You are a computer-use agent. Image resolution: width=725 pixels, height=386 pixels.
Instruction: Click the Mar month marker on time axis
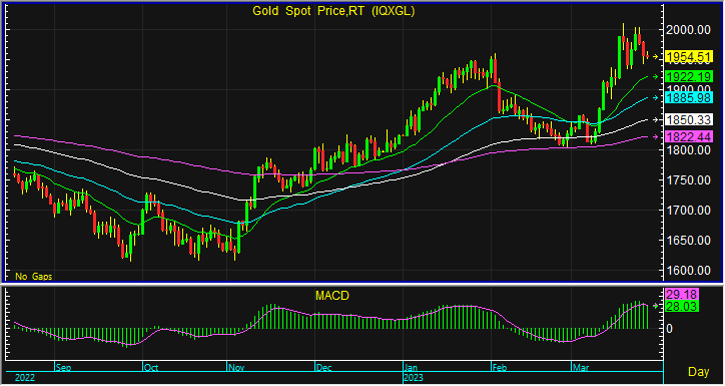point(581,368)
